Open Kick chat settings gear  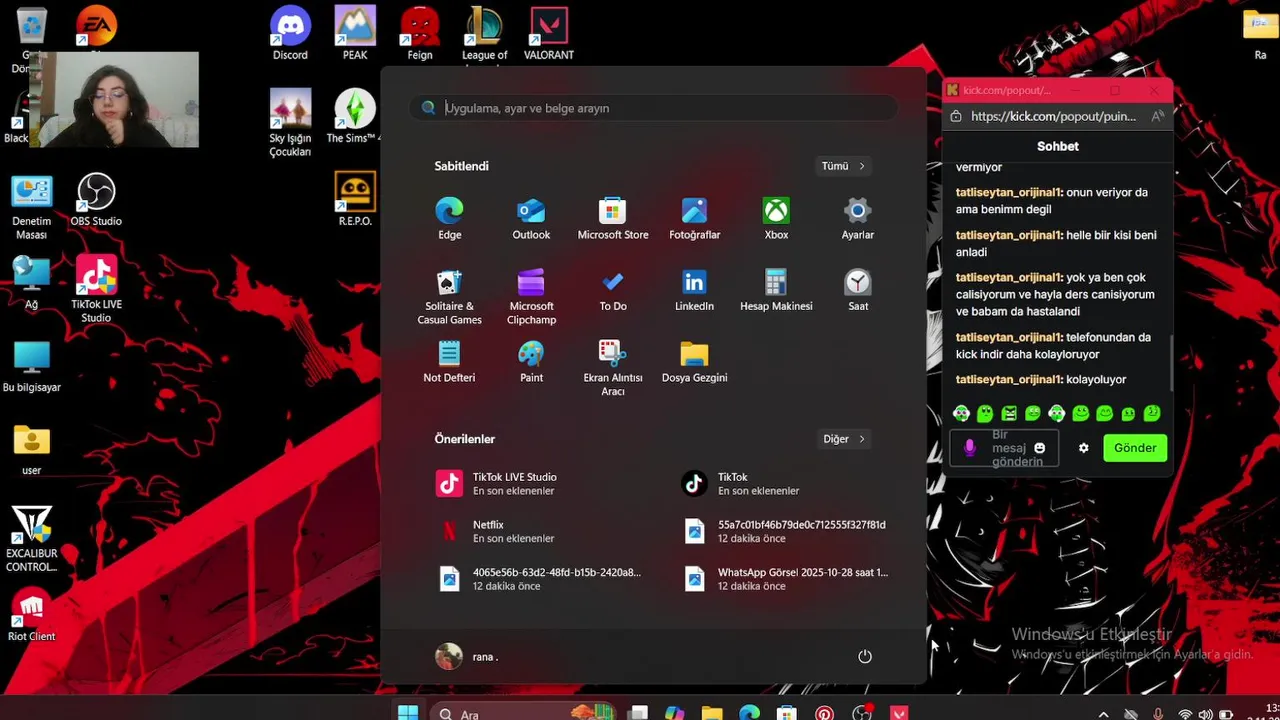[x=1083, y=448]
